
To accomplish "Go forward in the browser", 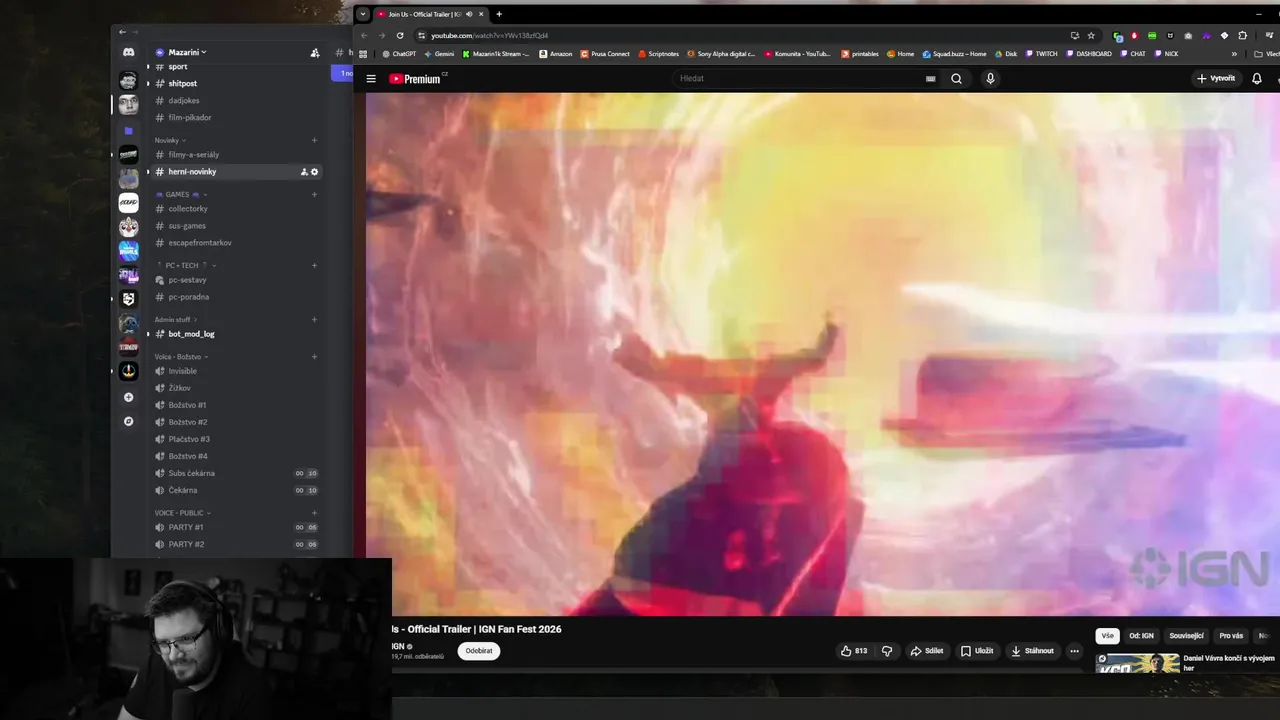I will [381, 35].
